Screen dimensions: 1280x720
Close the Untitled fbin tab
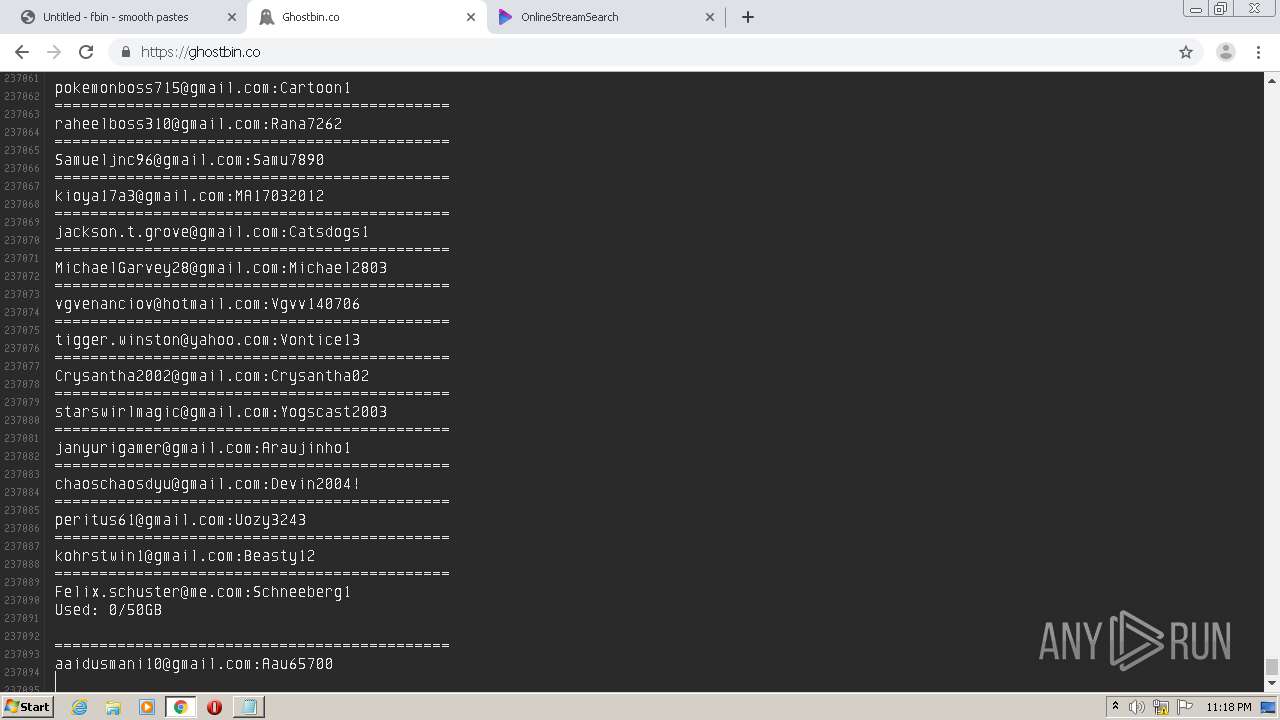click(x=232, y=17)
